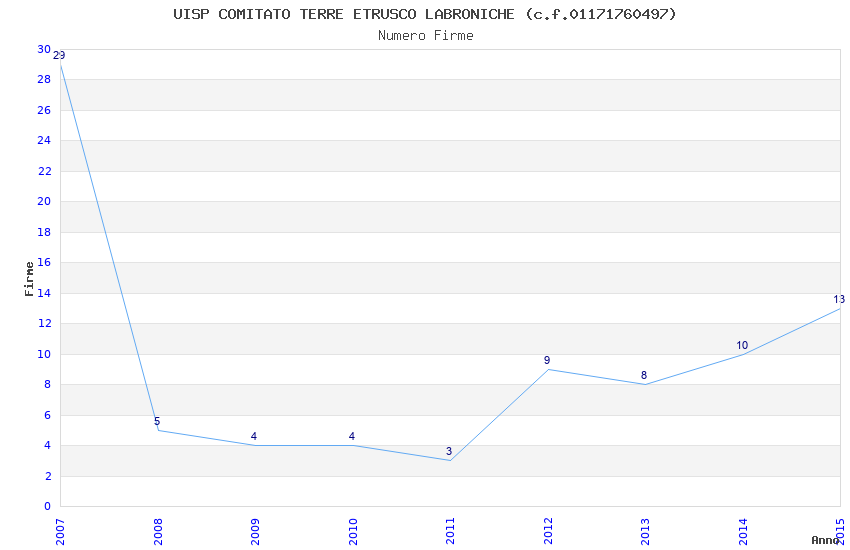This screenshot has height=550, width=850.
Task: Click the y-axis tick label 8
Action: pyautogui.click(x=48, y=385)
